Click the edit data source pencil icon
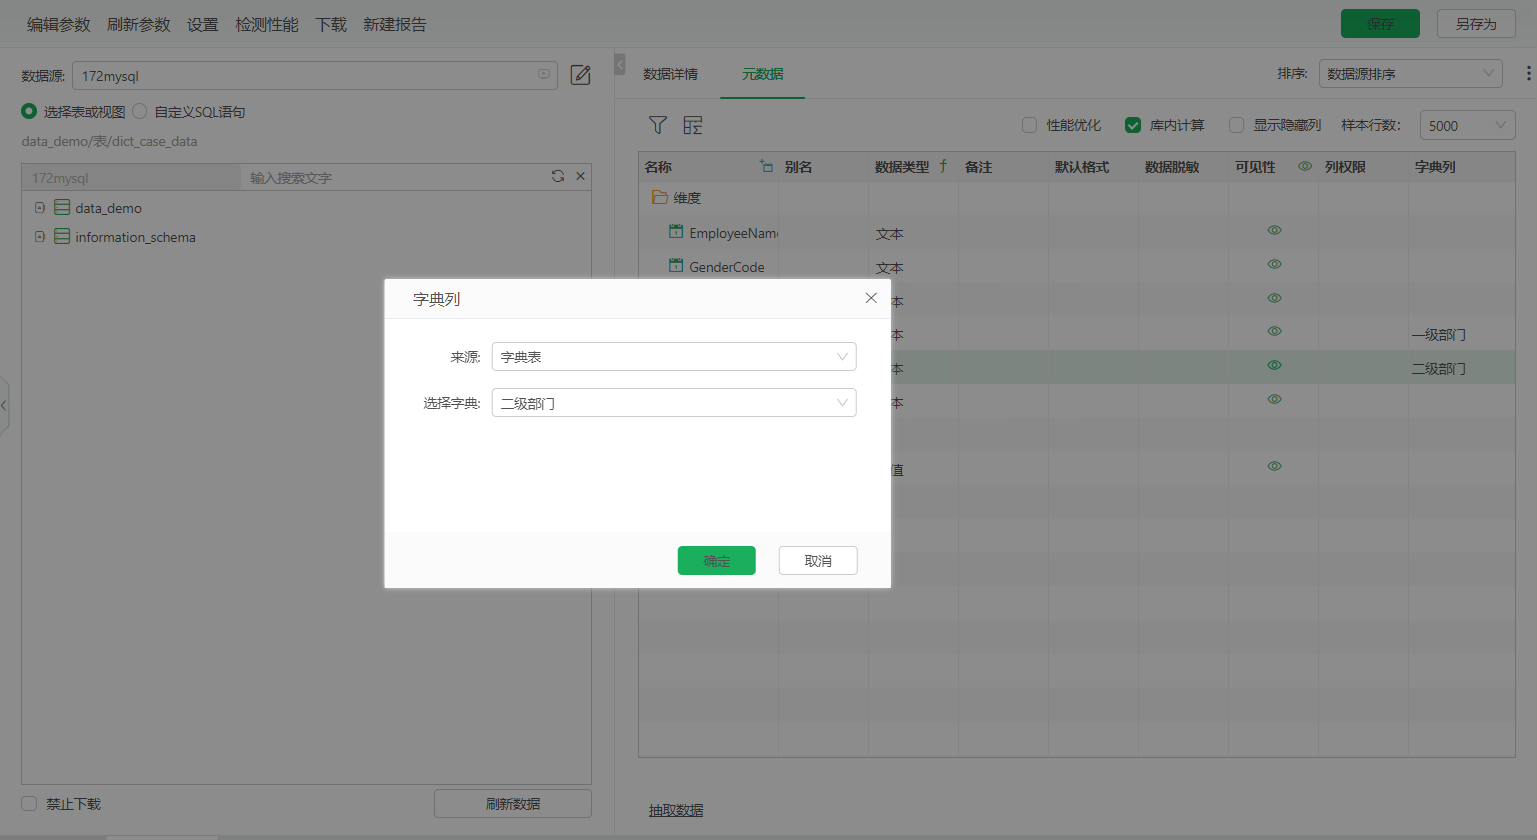This screenshot has height=840, width=1537. tap(580, 75)
